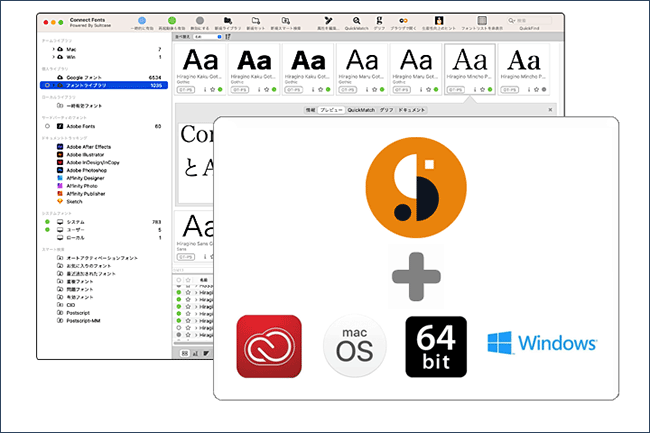This screenshot has width=650, height=433.
Task: Switch to the グリフ tab
Action: (386, 110)
